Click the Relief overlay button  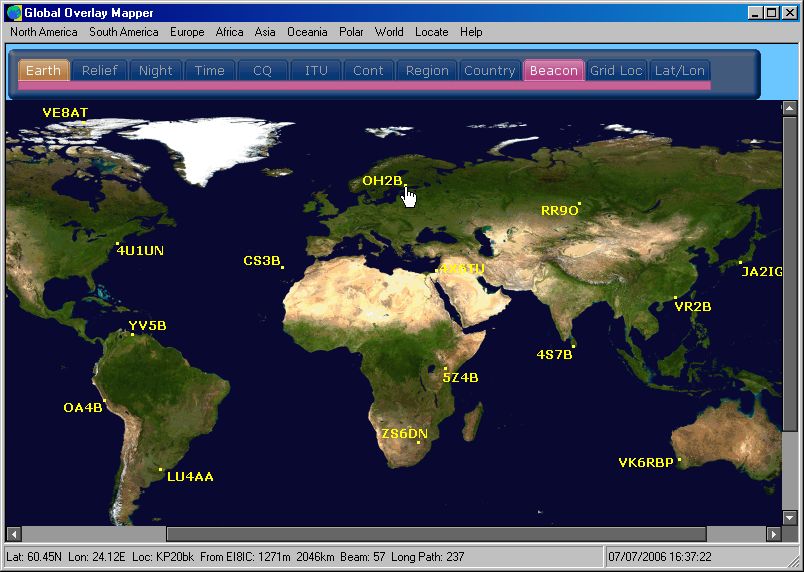click(99, 71)
